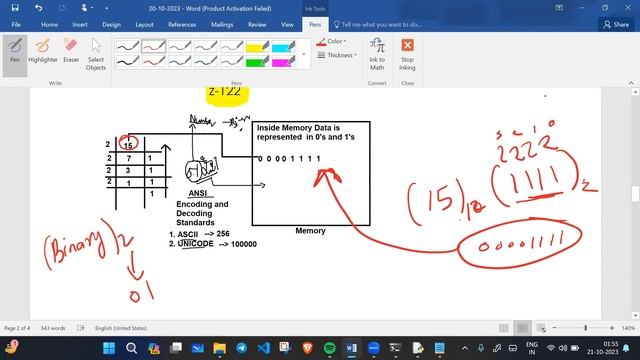Click the proofing errors icon
Viewport: 640px width, 360px height.
pyautogui.click(x=81, y=328)
